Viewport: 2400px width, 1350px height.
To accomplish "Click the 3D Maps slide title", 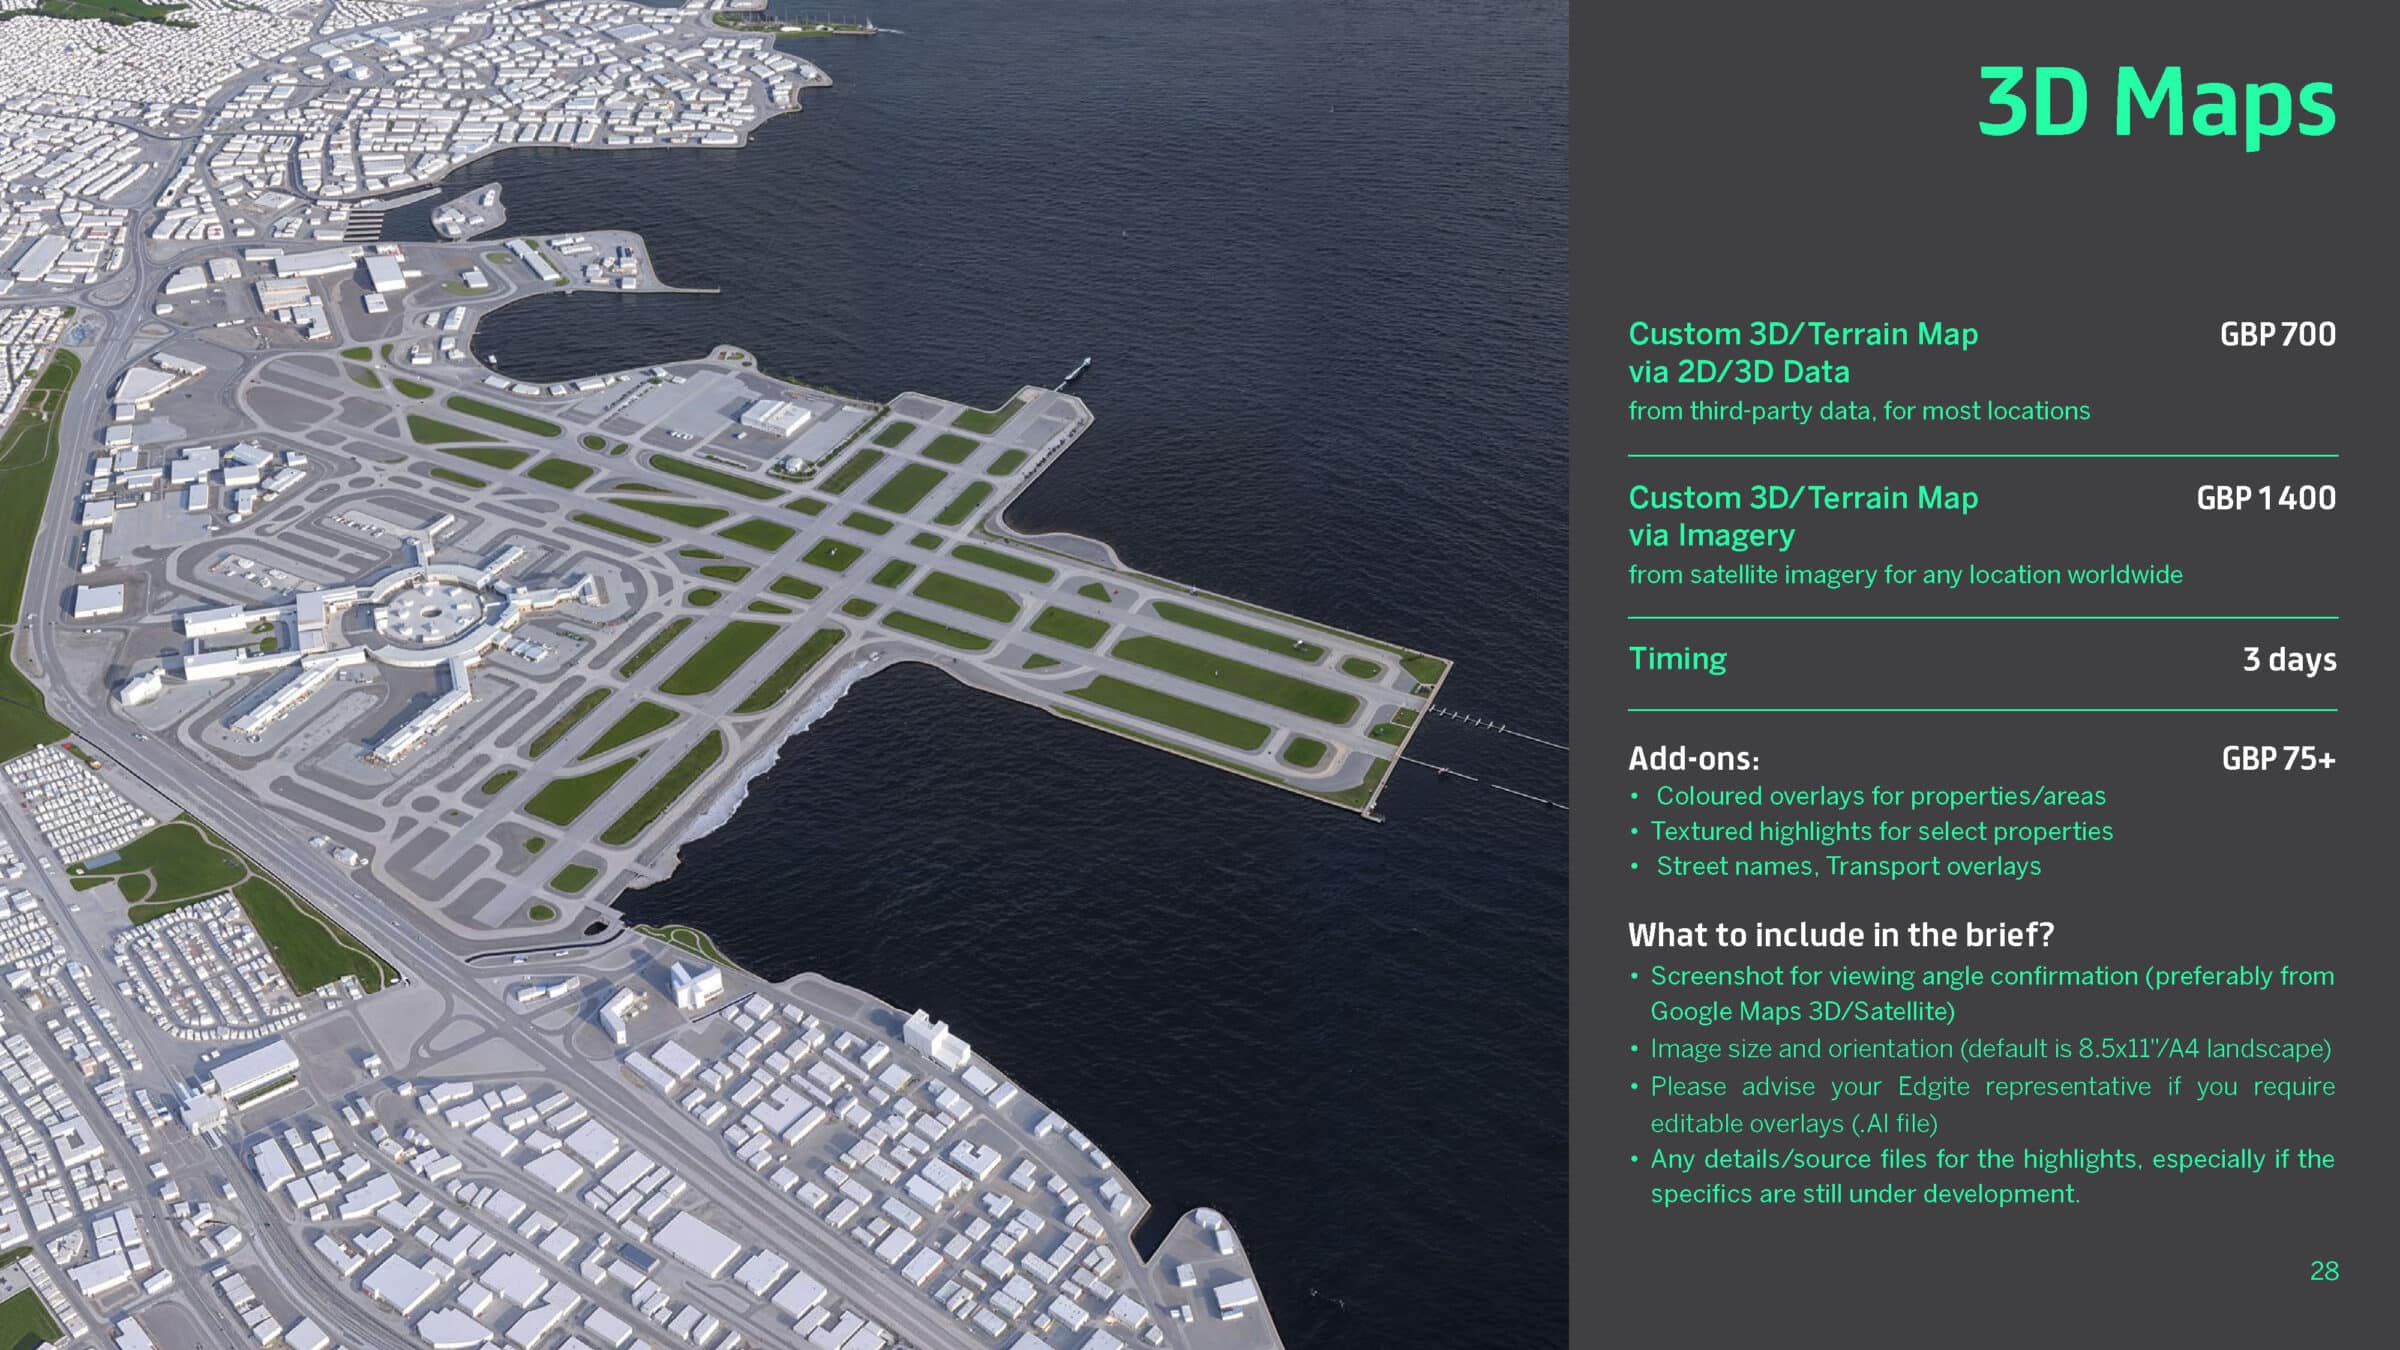I will [x=2155, y=103].
